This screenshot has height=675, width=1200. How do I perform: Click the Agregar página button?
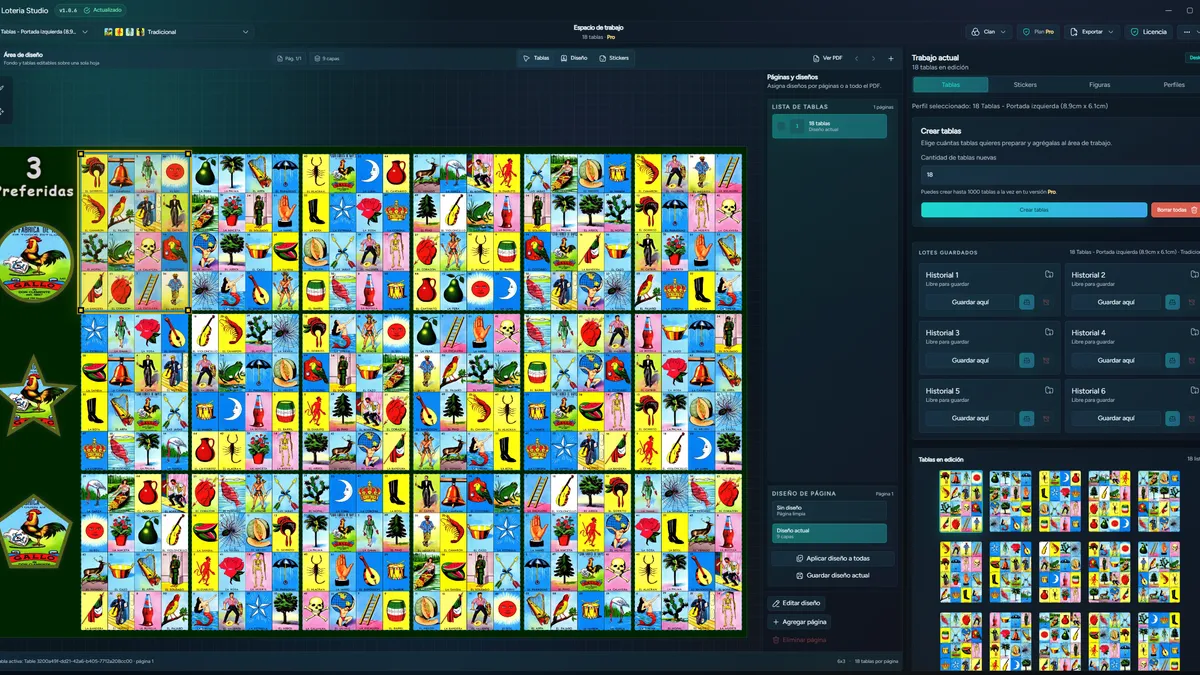tap(799, 622)
